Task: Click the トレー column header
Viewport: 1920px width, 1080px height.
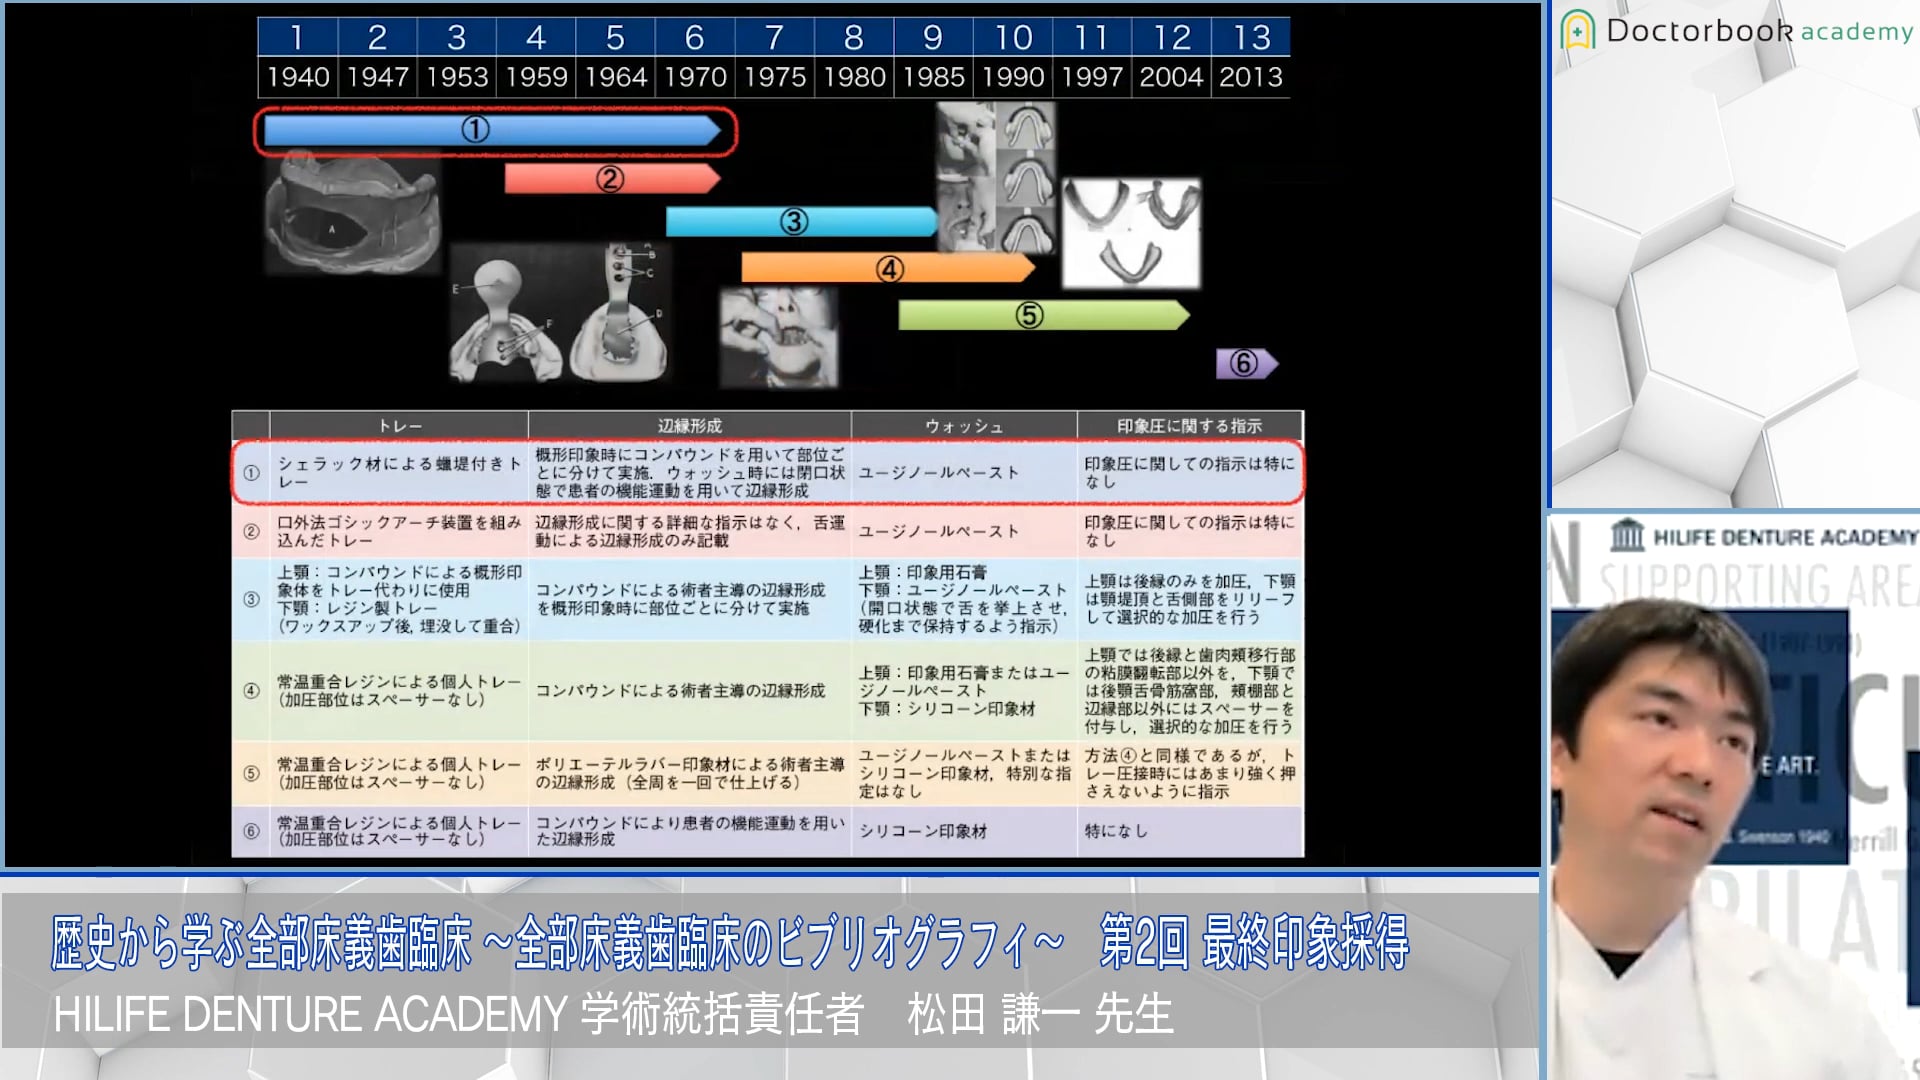Action: 399,426
